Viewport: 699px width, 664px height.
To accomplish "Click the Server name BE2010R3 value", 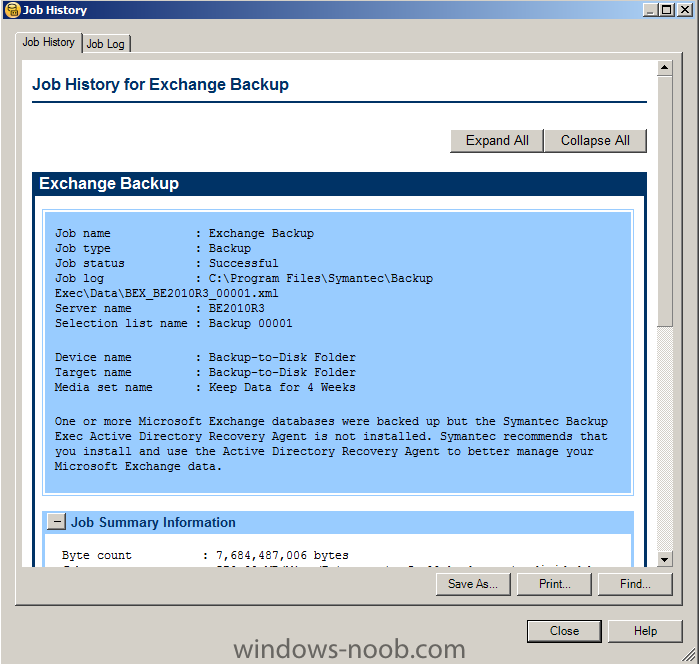I will tap(236, 308).
